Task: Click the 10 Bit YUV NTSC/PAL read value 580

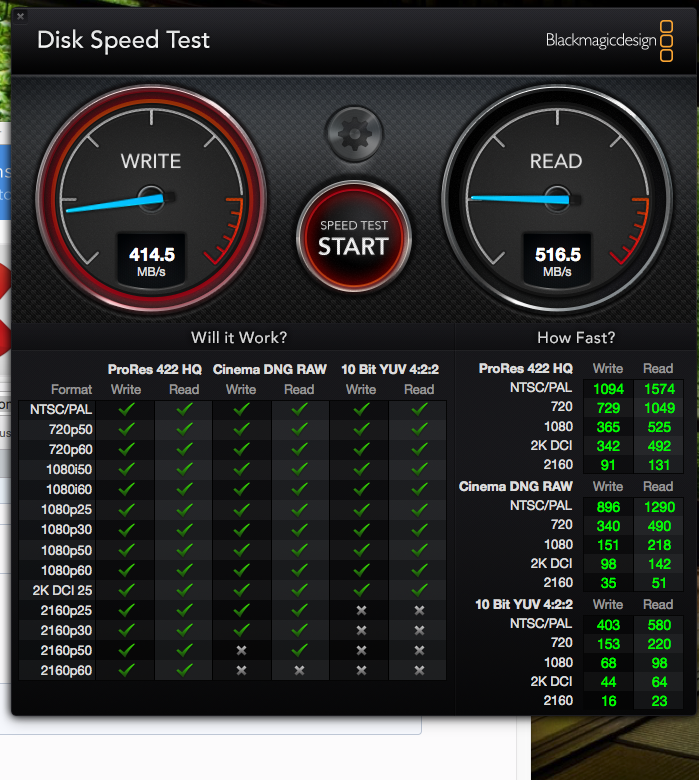Action: (659, 625)
